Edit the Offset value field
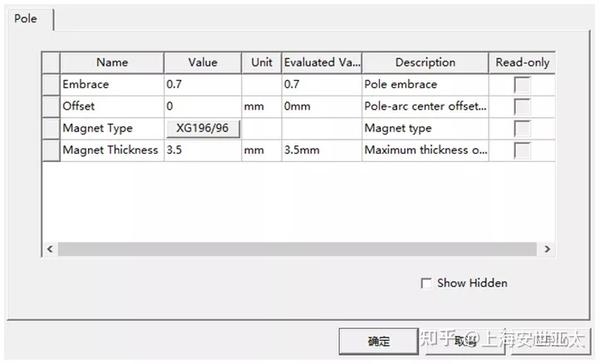This screenshot has height=364, width=600. [x=203, y=106]
